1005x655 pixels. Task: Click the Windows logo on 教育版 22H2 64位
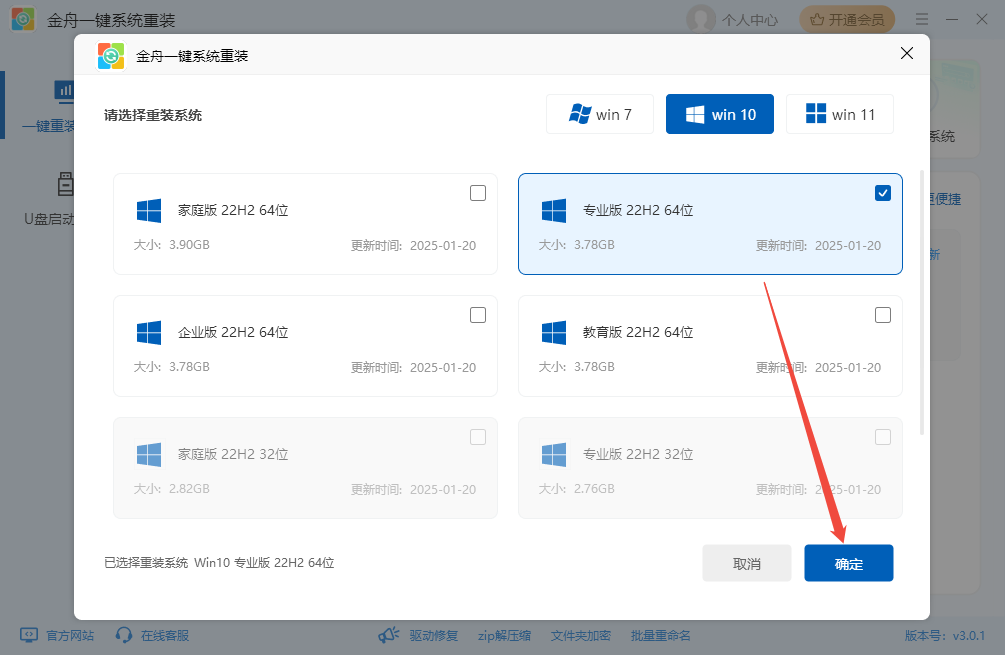[554, 333]
